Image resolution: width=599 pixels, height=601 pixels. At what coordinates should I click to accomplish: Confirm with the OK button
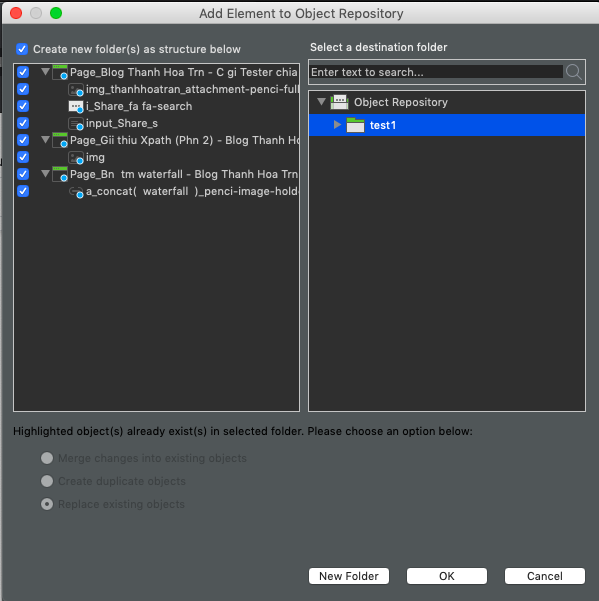coord(447,576)
